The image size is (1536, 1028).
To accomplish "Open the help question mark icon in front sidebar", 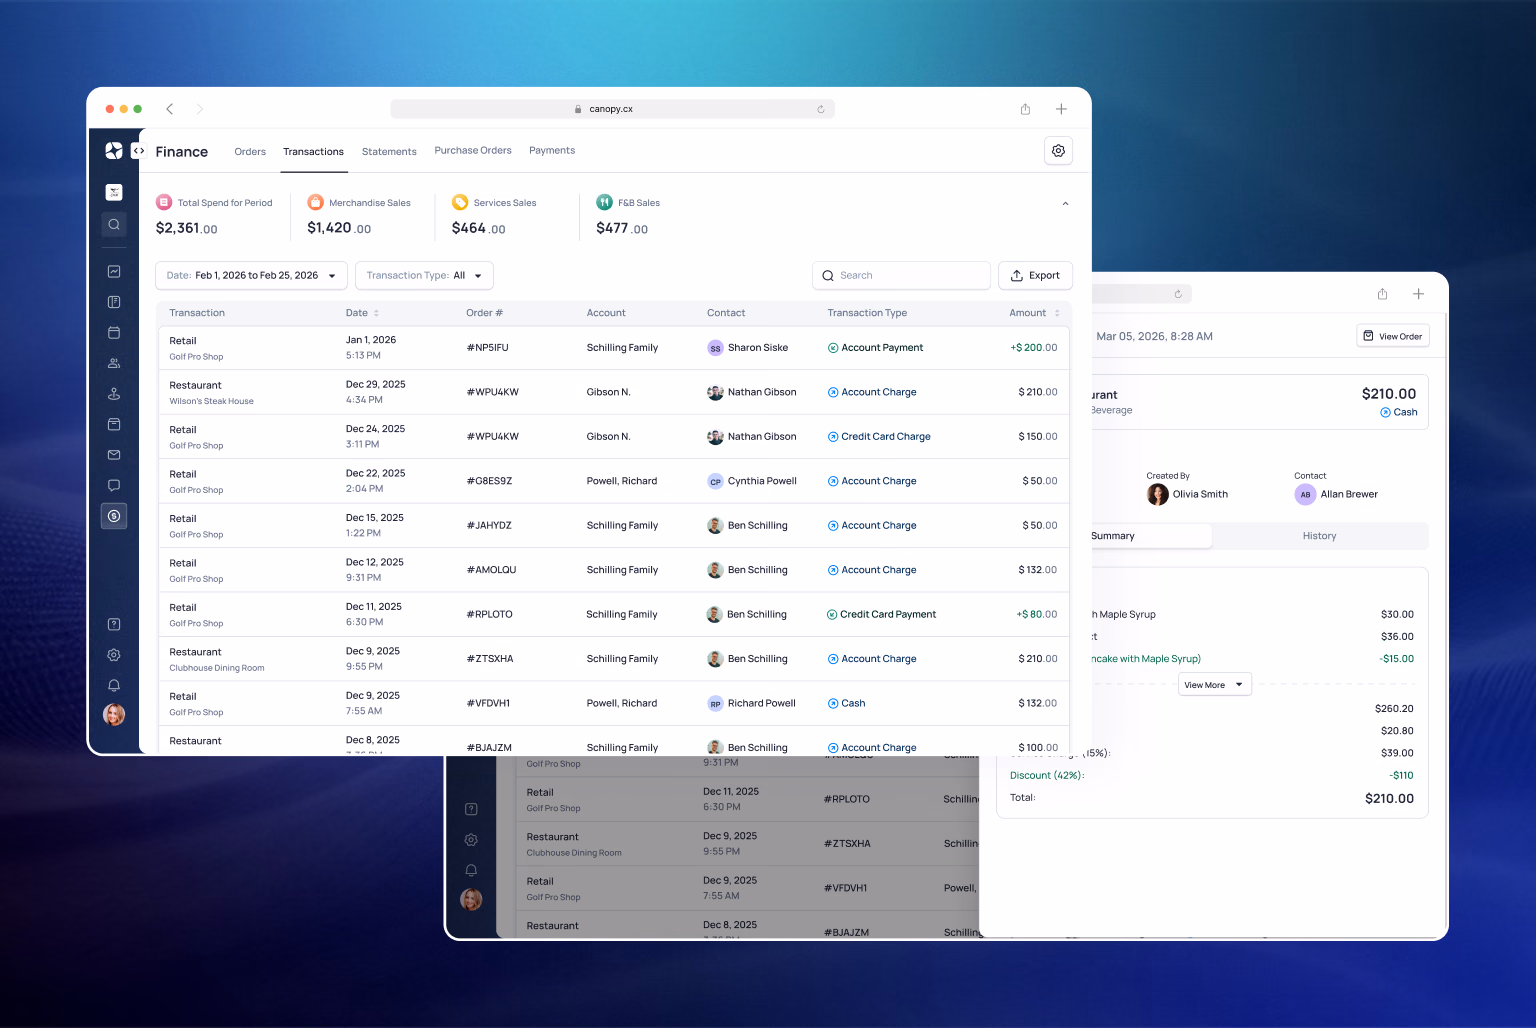I will (x=114, y=624).
